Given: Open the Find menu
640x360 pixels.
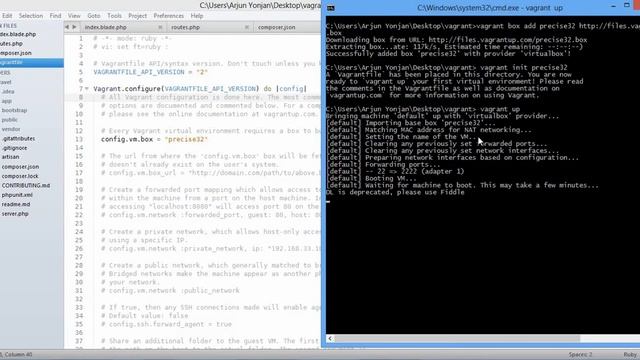Looking at the screenshot, I should [55, 16].
